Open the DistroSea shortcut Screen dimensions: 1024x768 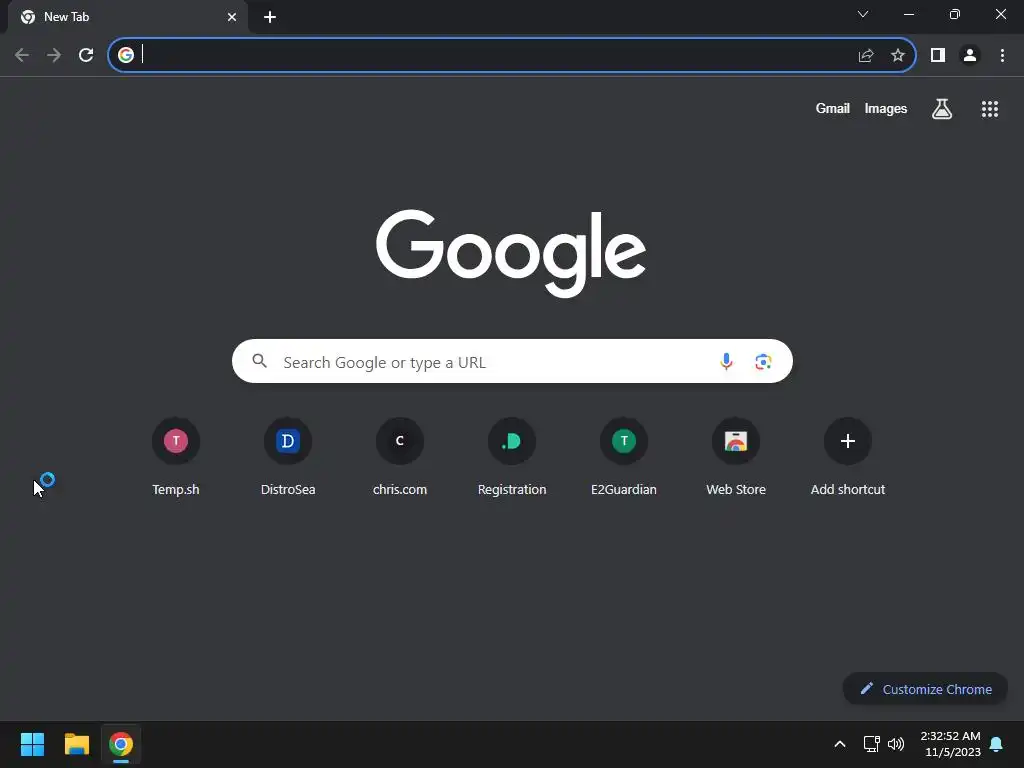(x=288, y=457)
